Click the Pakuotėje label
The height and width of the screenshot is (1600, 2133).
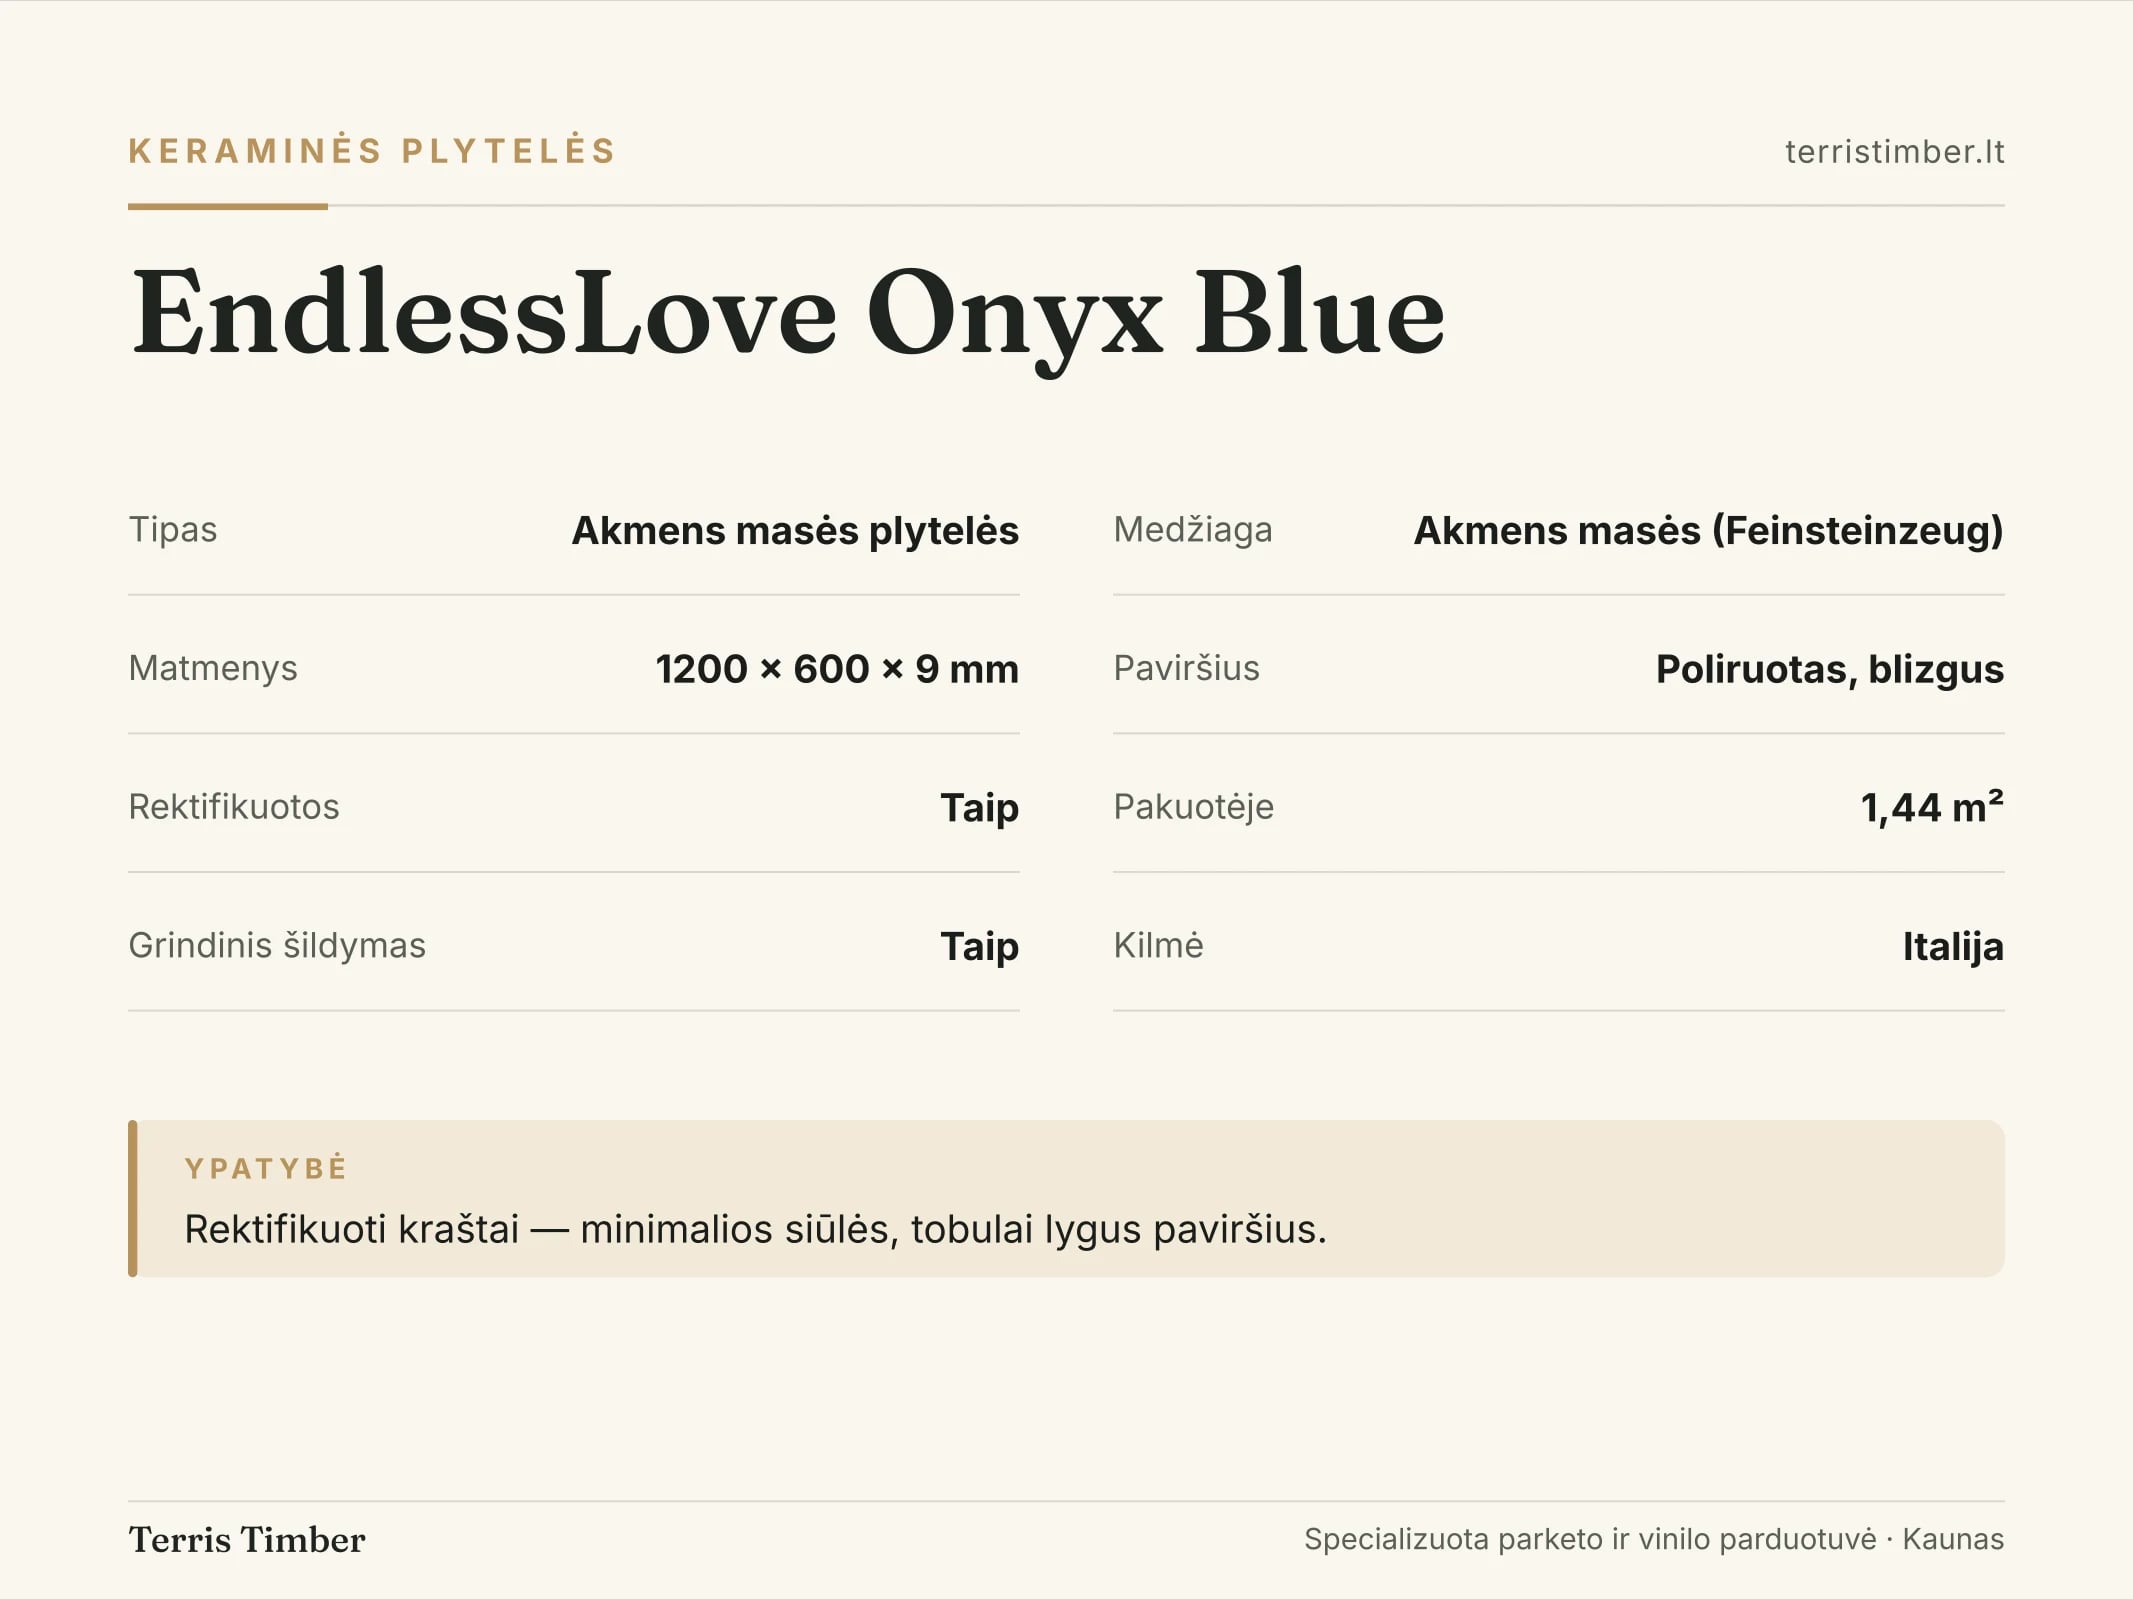[1193, 807]
